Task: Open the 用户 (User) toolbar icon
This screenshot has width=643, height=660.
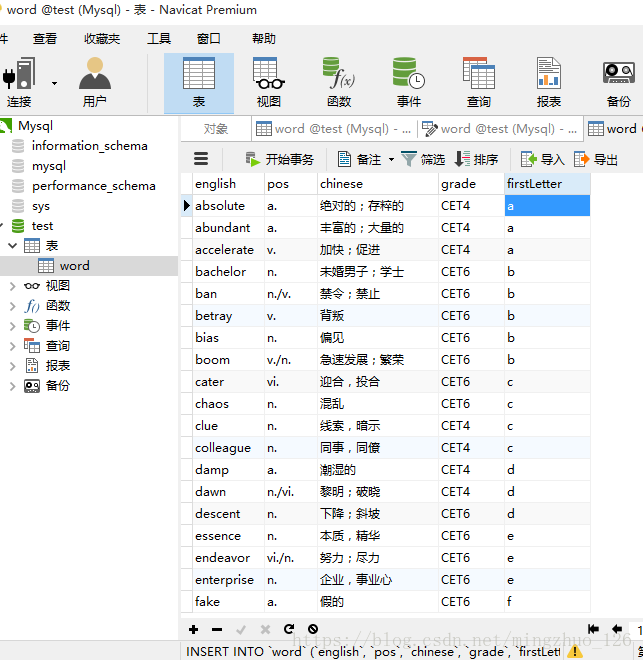Action: 95,83
